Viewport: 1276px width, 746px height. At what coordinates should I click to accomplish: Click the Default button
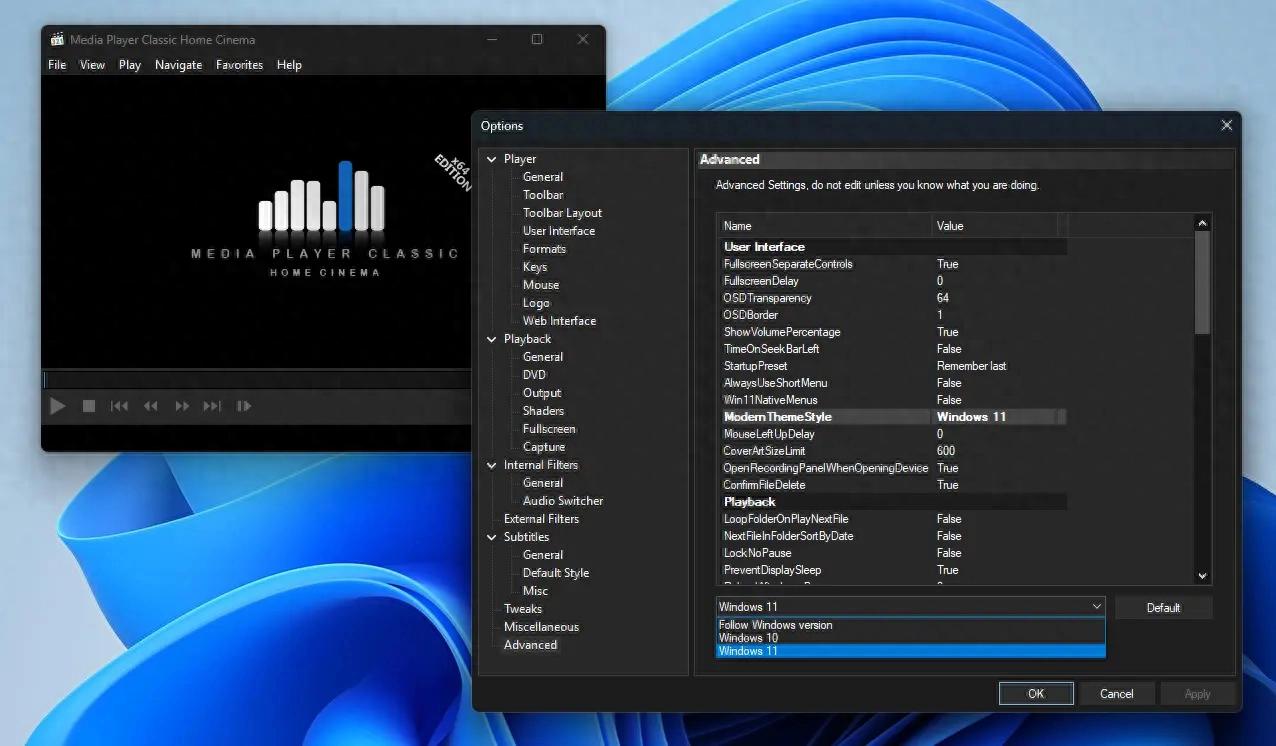click(x=1163, y=608)
